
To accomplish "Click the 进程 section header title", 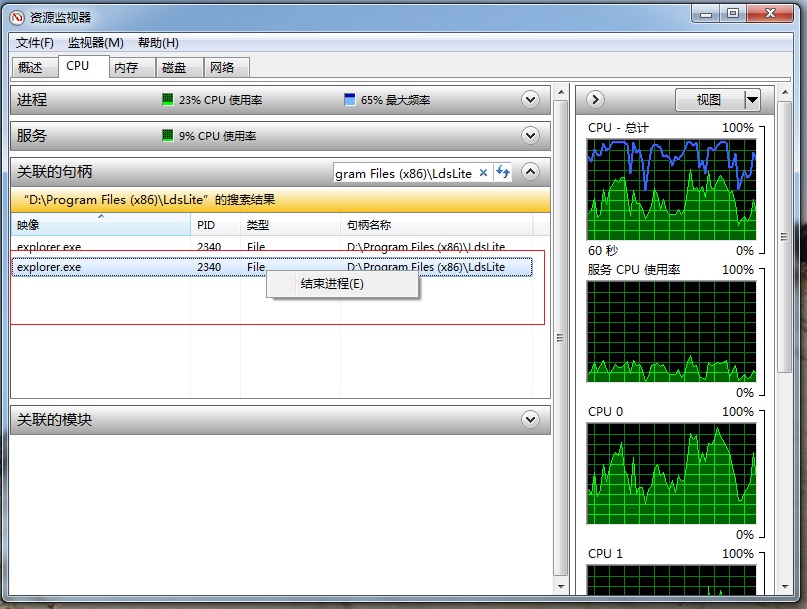I will pos(32,99).
